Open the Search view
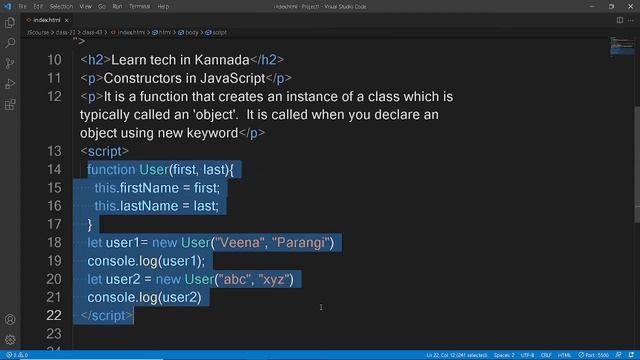The image size is (640, 360). point(10,42)
